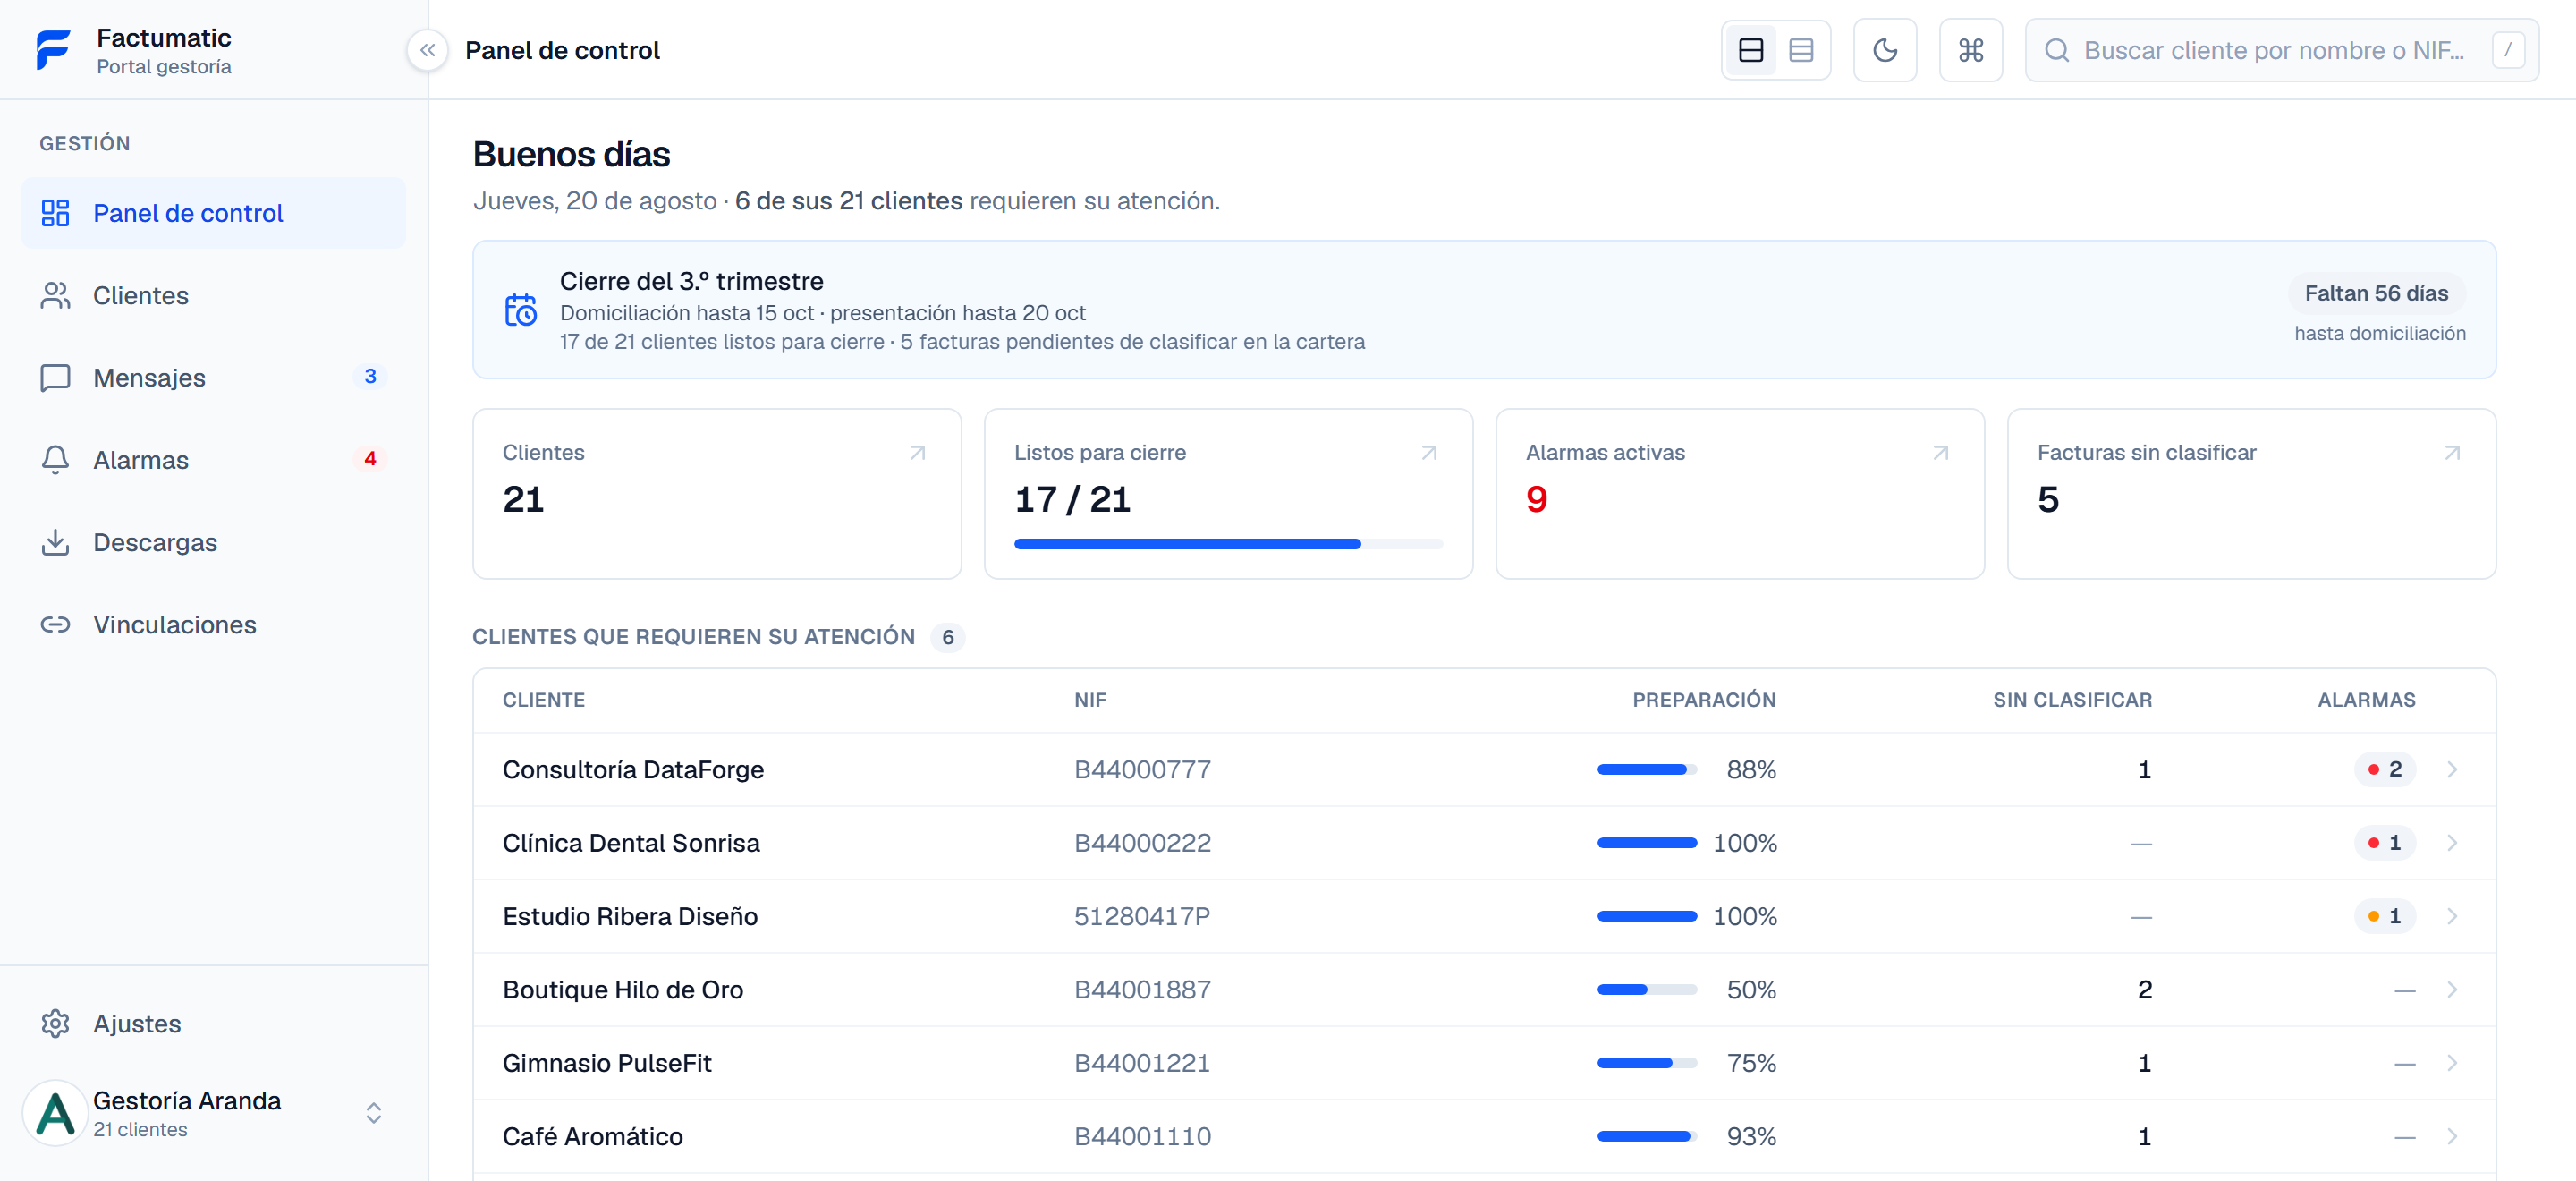
Task: Expand chevron on Boutique Hilo de Oro row
Action: point(2452,989)
